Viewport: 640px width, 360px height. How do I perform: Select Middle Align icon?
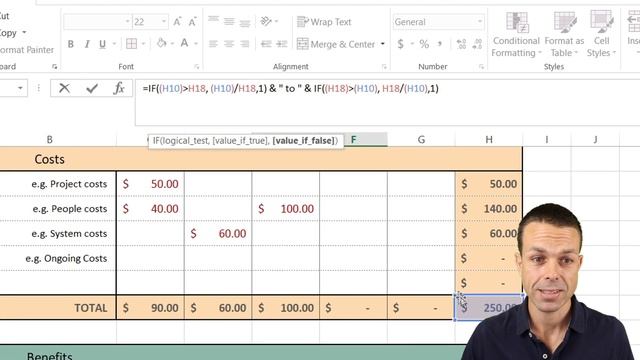coord(229,21)
